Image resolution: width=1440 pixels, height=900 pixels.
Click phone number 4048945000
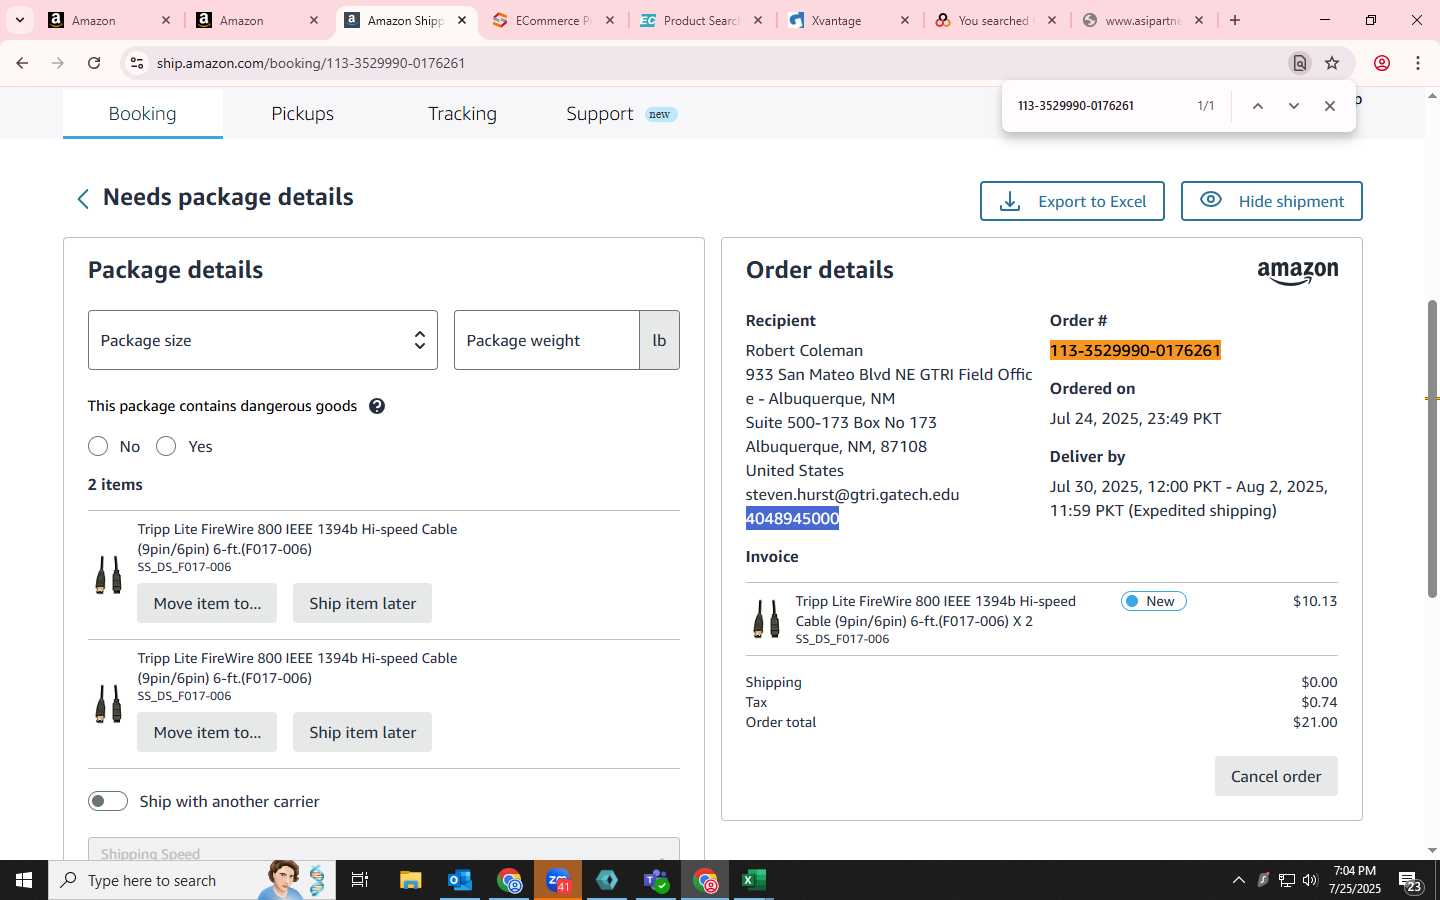792,518
